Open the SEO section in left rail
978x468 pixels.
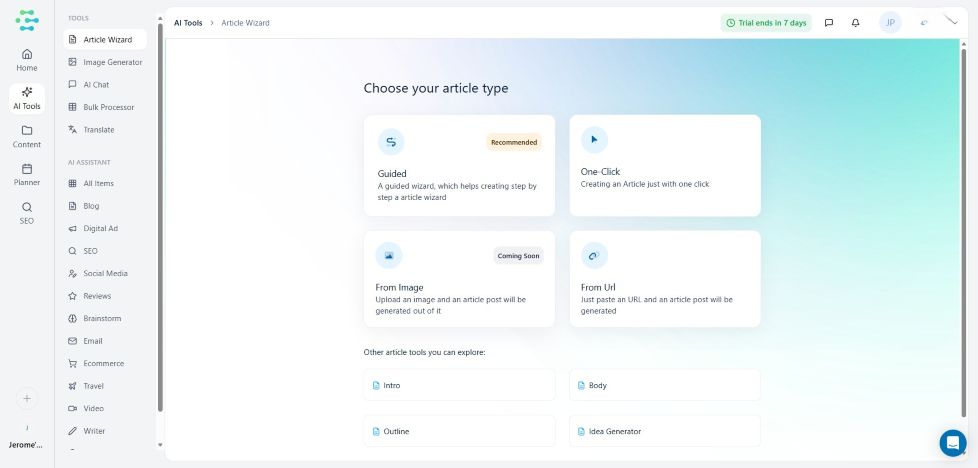[x=27, y=213]
